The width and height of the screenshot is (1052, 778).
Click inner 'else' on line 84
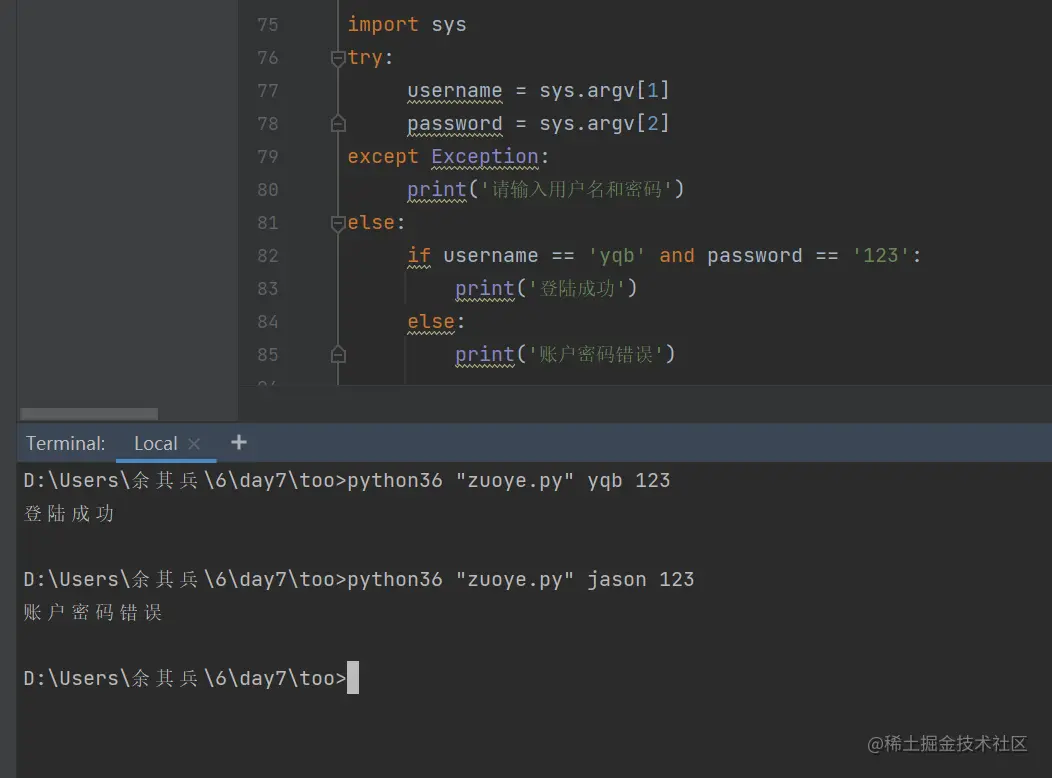pos(431,322)
